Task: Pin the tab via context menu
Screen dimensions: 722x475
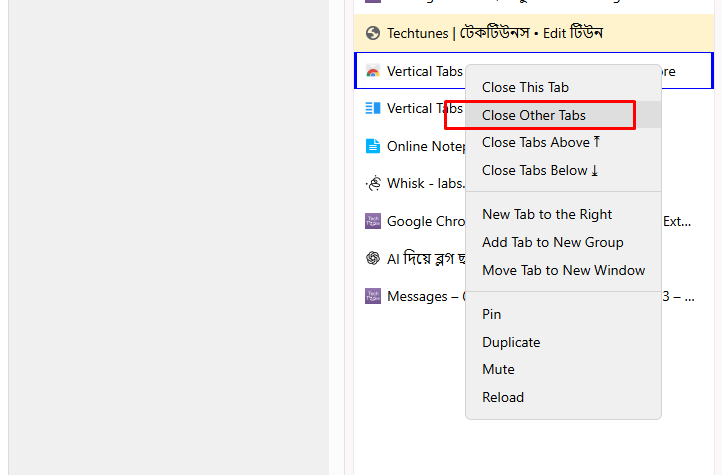Action: click(563, 314)
